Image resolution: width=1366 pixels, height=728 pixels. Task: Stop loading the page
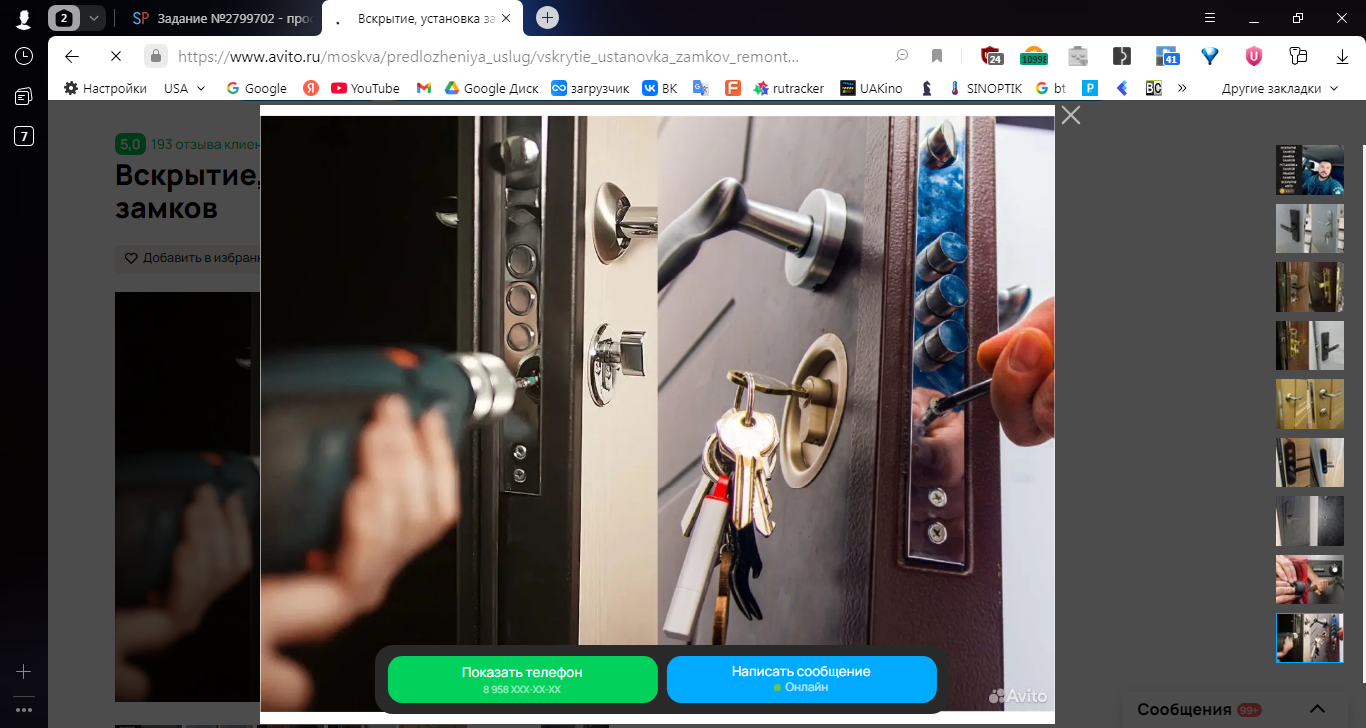(116, 56)
